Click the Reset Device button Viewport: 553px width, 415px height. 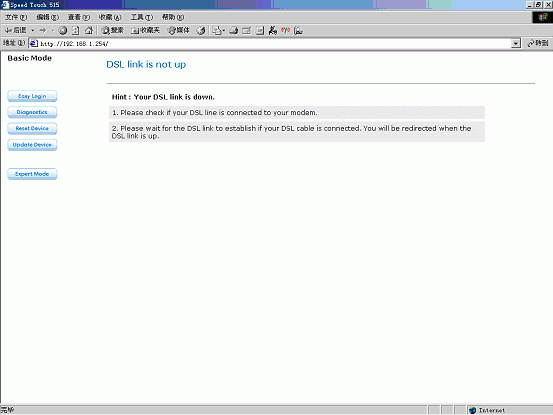pos(32,128)
